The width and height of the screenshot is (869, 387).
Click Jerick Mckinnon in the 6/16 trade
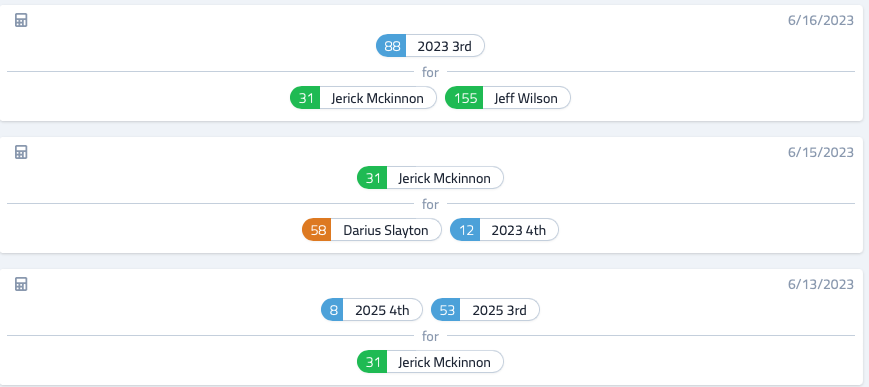coord(364,98)
